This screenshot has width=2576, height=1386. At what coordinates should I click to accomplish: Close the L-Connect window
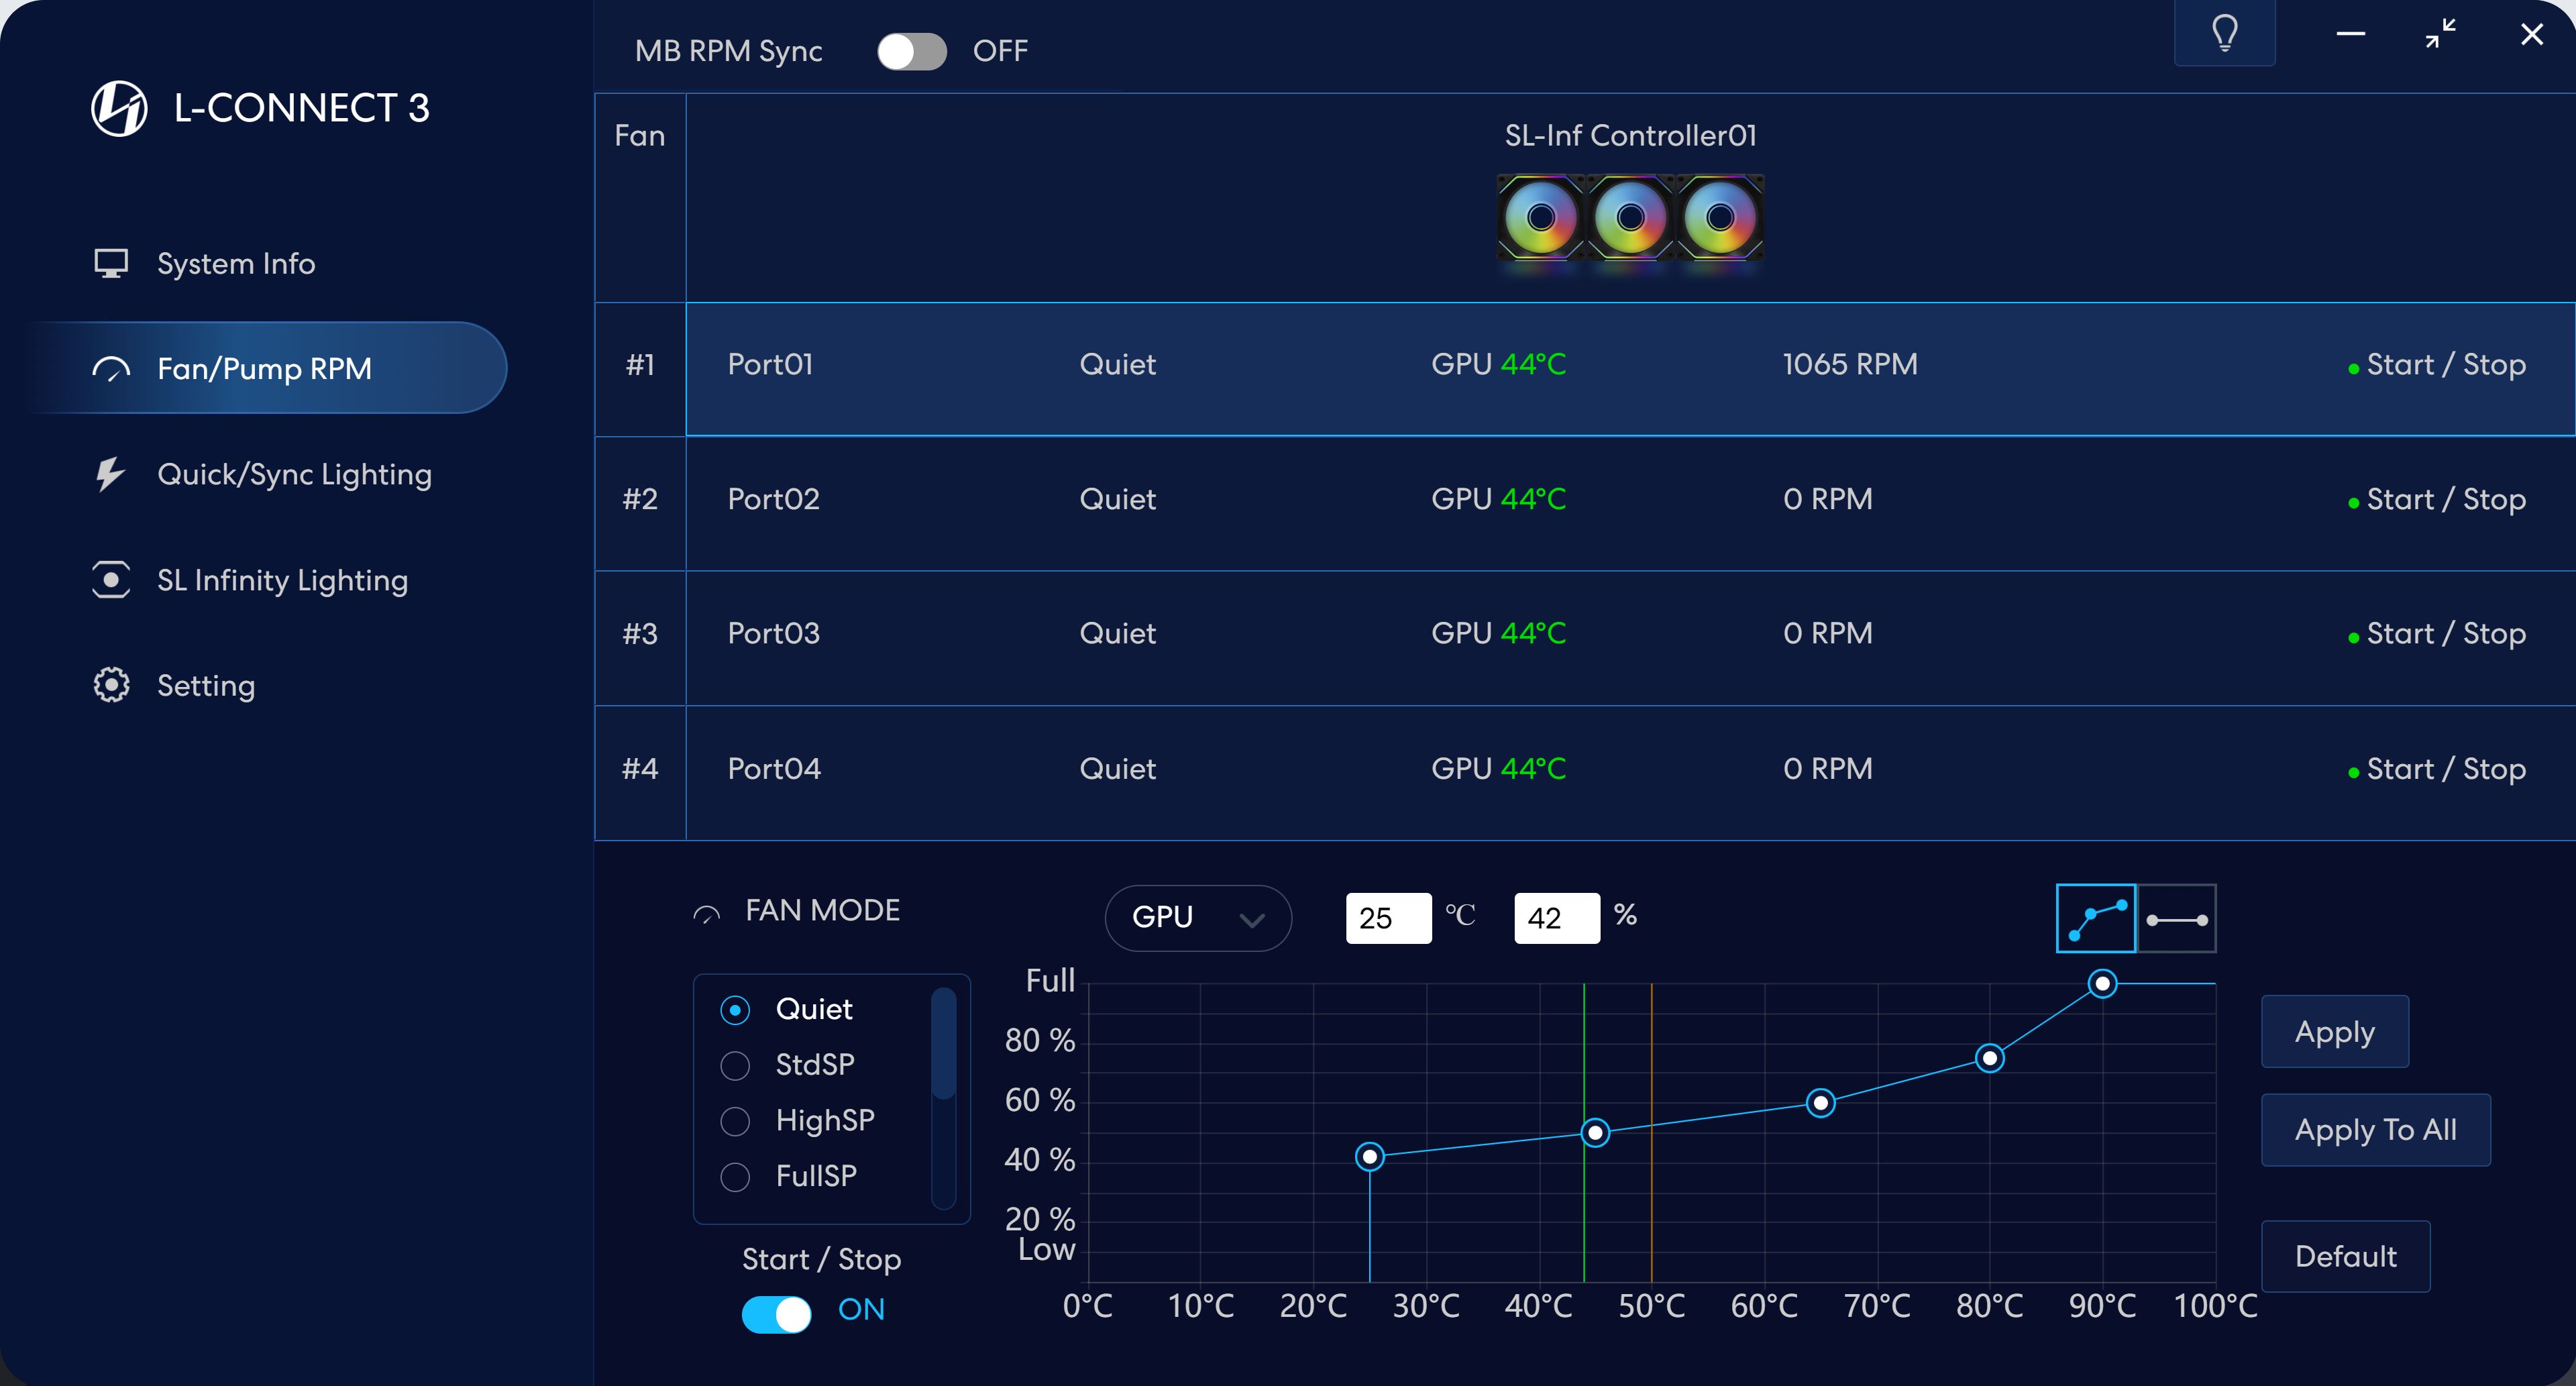pos(2532,34)
